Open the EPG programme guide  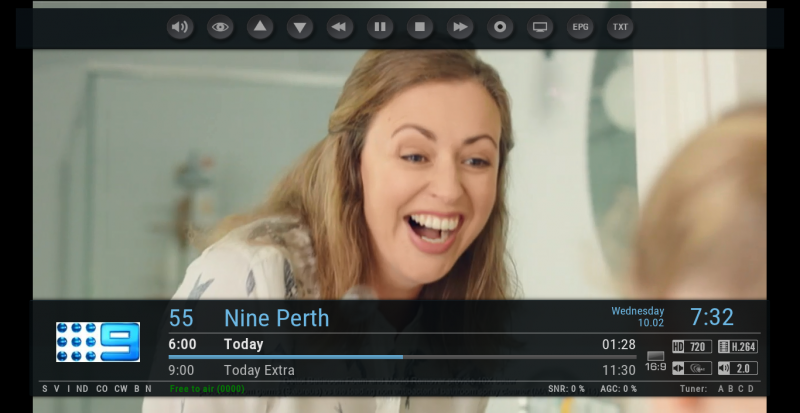pos(580,27)
